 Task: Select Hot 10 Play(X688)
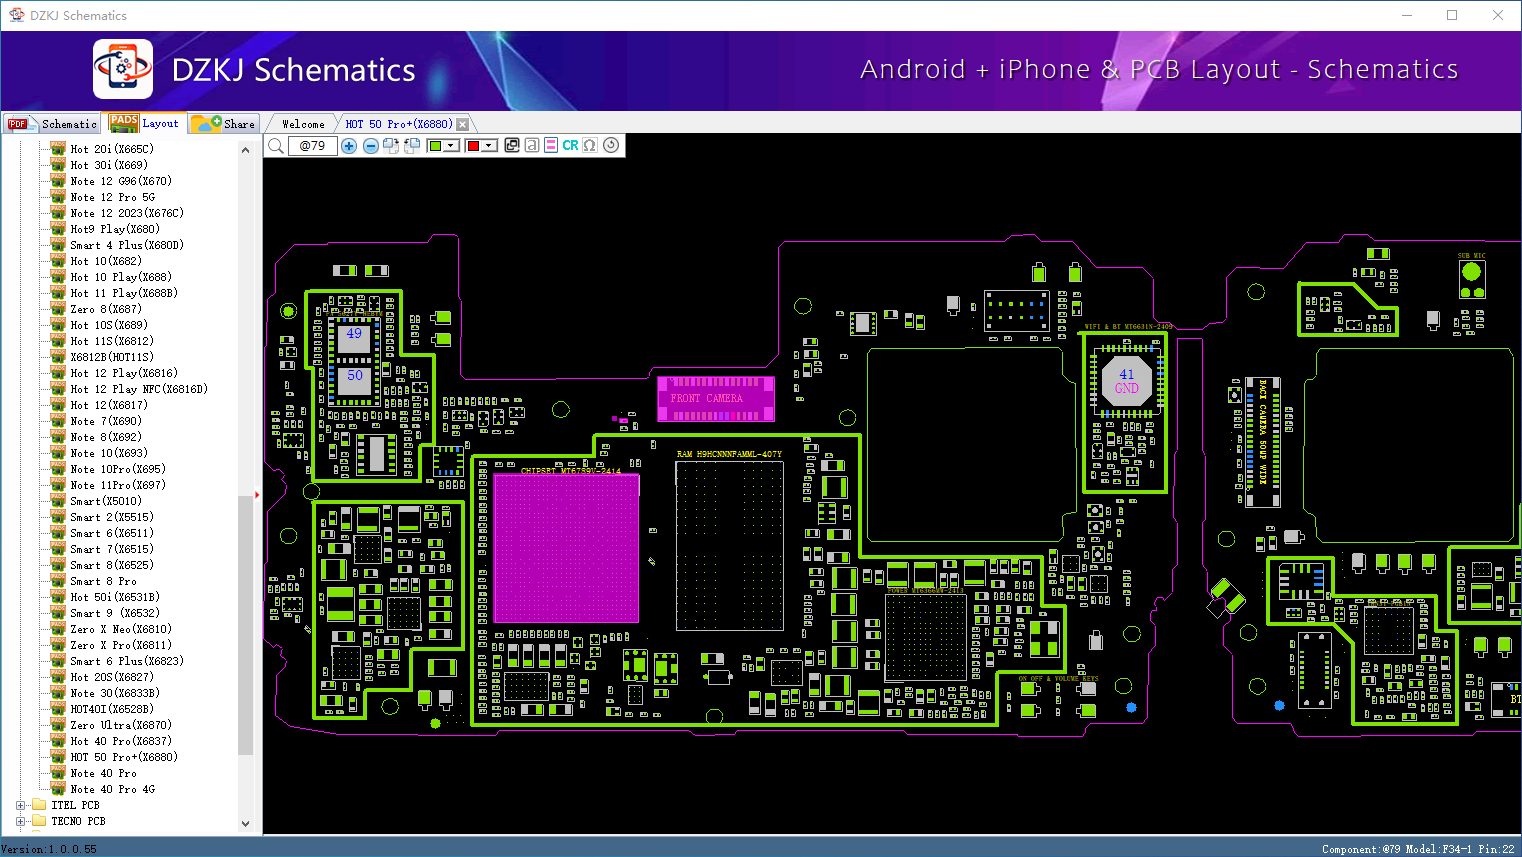click(x=121, y=277)
